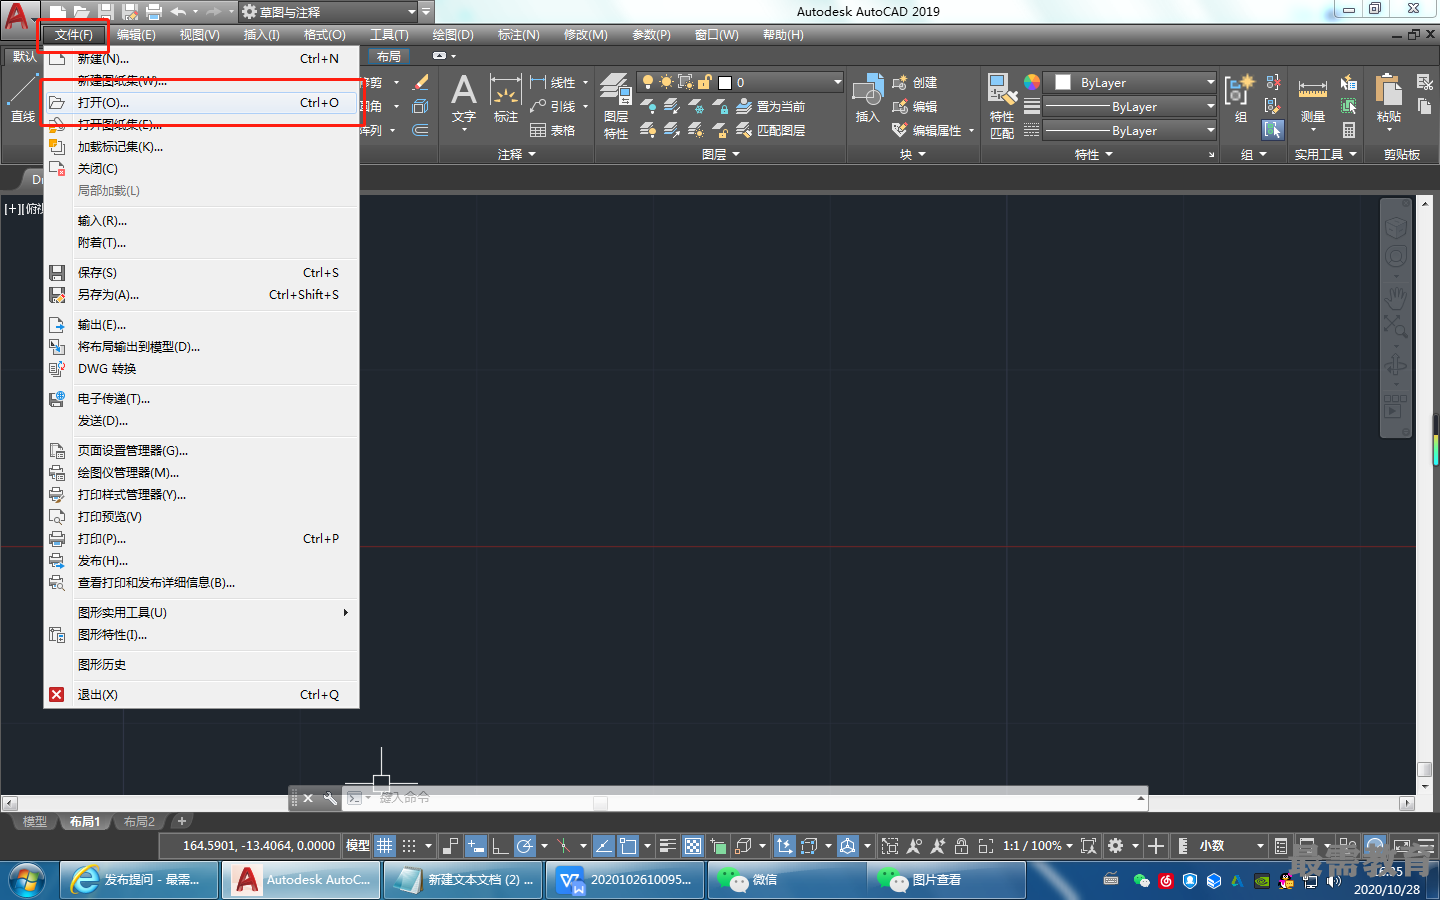Viewport: 1440px width, 900px height.
Task: Switch to the 布局1 layout tab
Action: 84,821
